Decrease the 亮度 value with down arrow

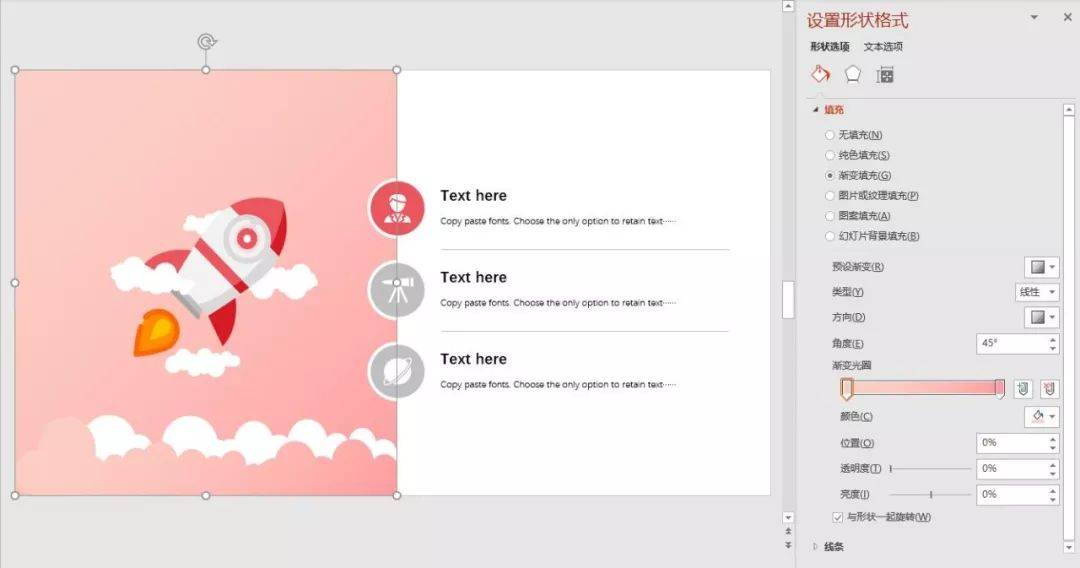click(x=1052, y=499)
